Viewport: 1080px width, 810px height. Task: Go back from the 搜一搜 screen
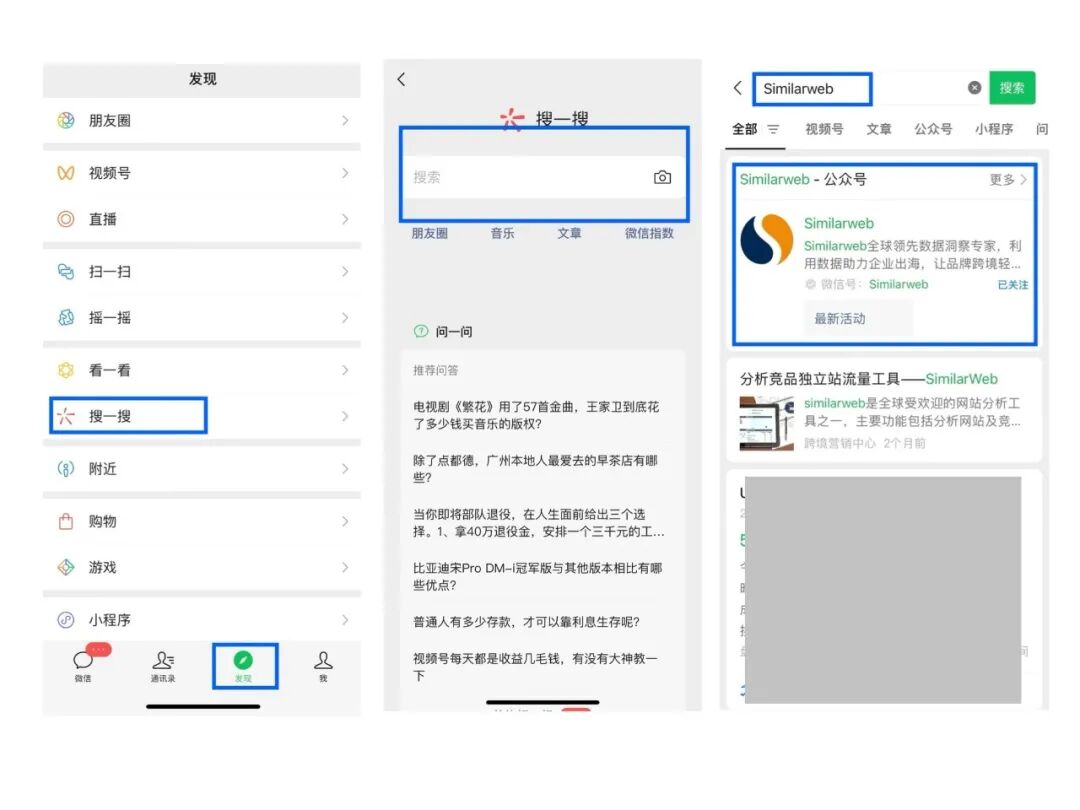[402, 79]
